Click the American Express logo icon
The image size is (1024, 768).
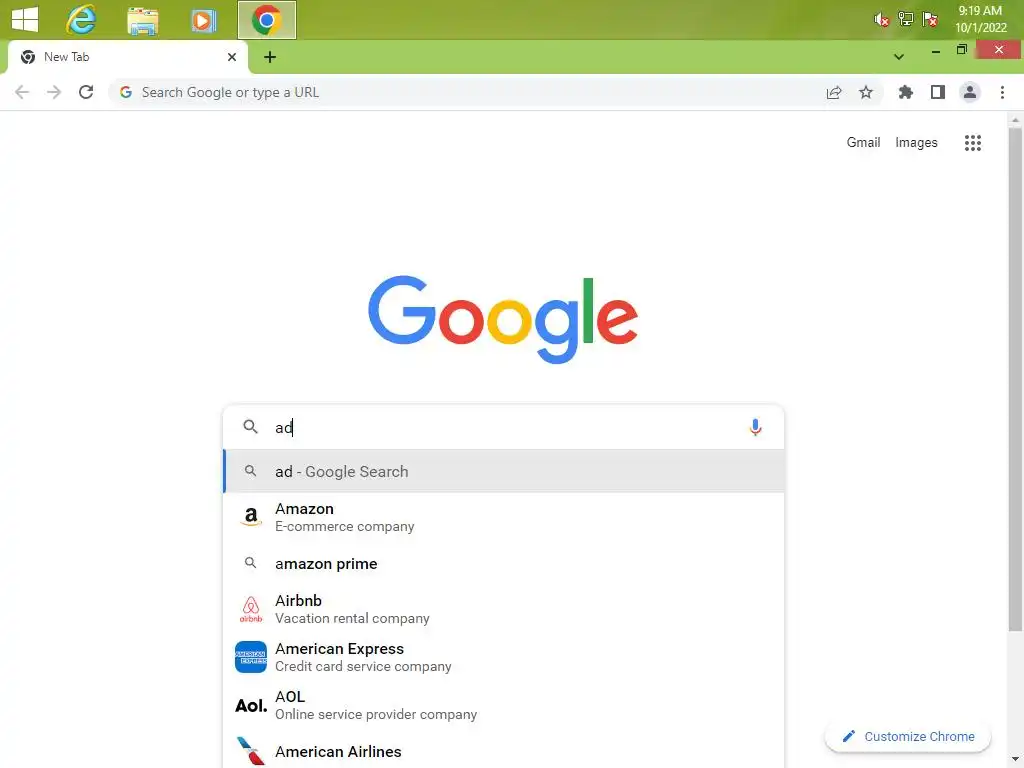251,657
